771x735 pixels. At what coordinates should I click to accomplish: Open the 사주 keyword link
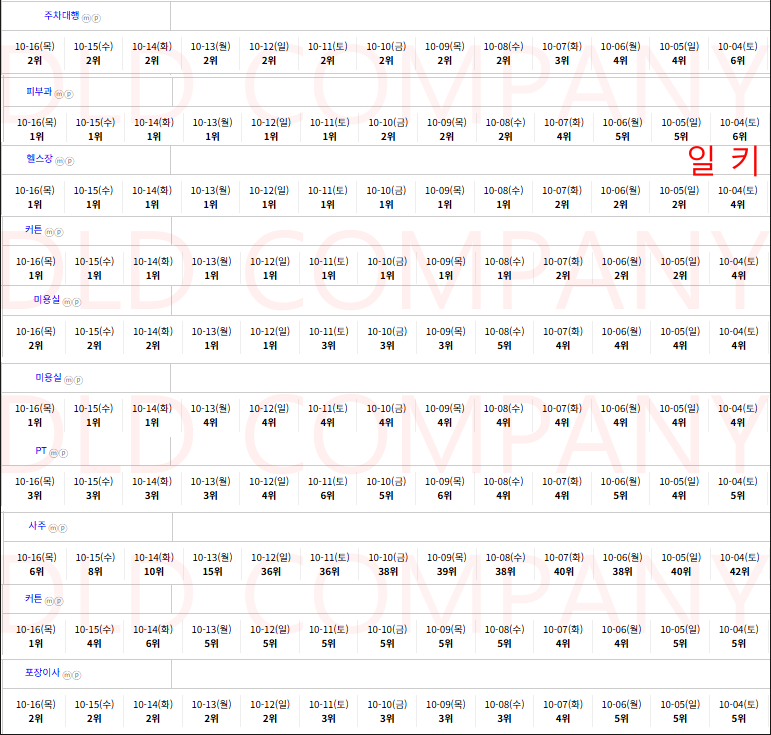37,526
